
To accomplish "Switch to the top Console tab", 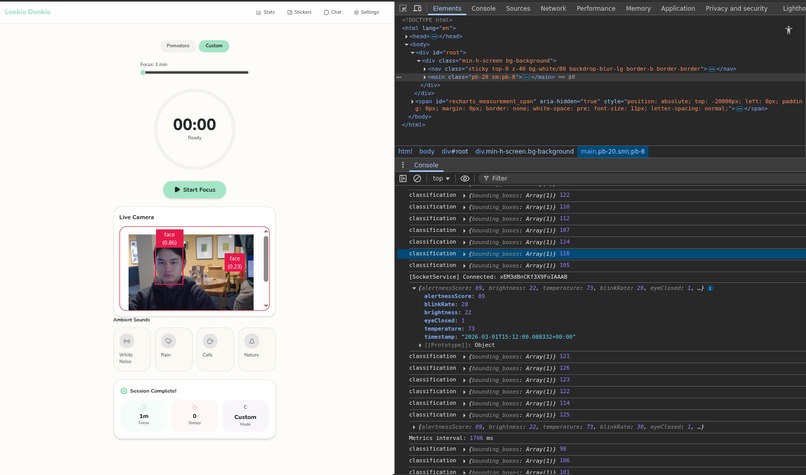I will 484,8.
